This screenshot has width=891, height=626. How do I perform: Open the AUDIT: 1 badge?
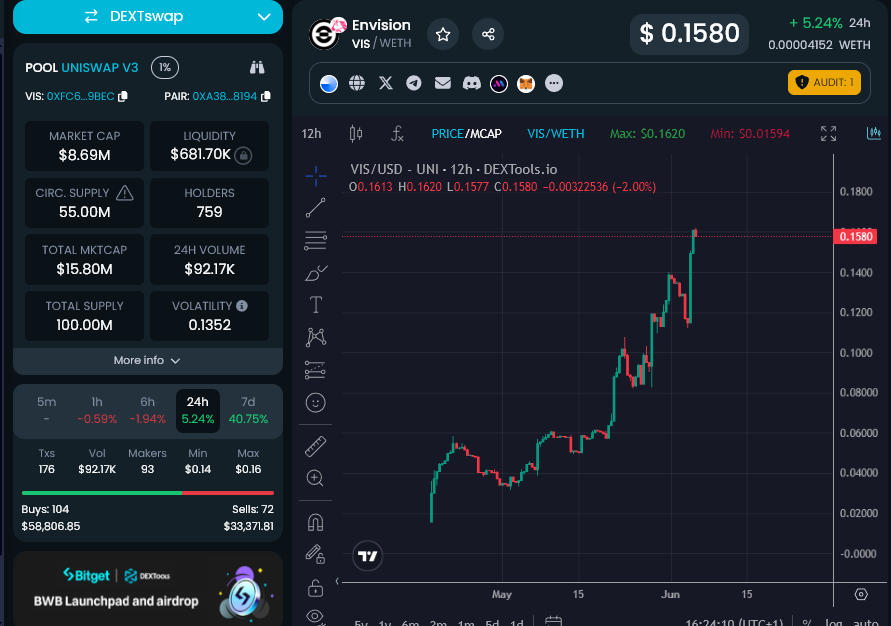coord(824,82)
